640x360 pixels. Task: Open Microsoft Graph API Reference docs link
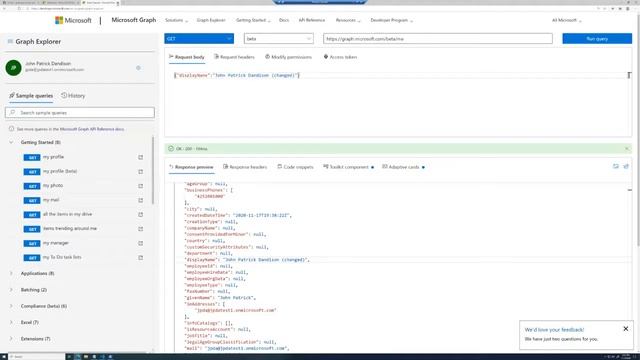tap(92, 129)
